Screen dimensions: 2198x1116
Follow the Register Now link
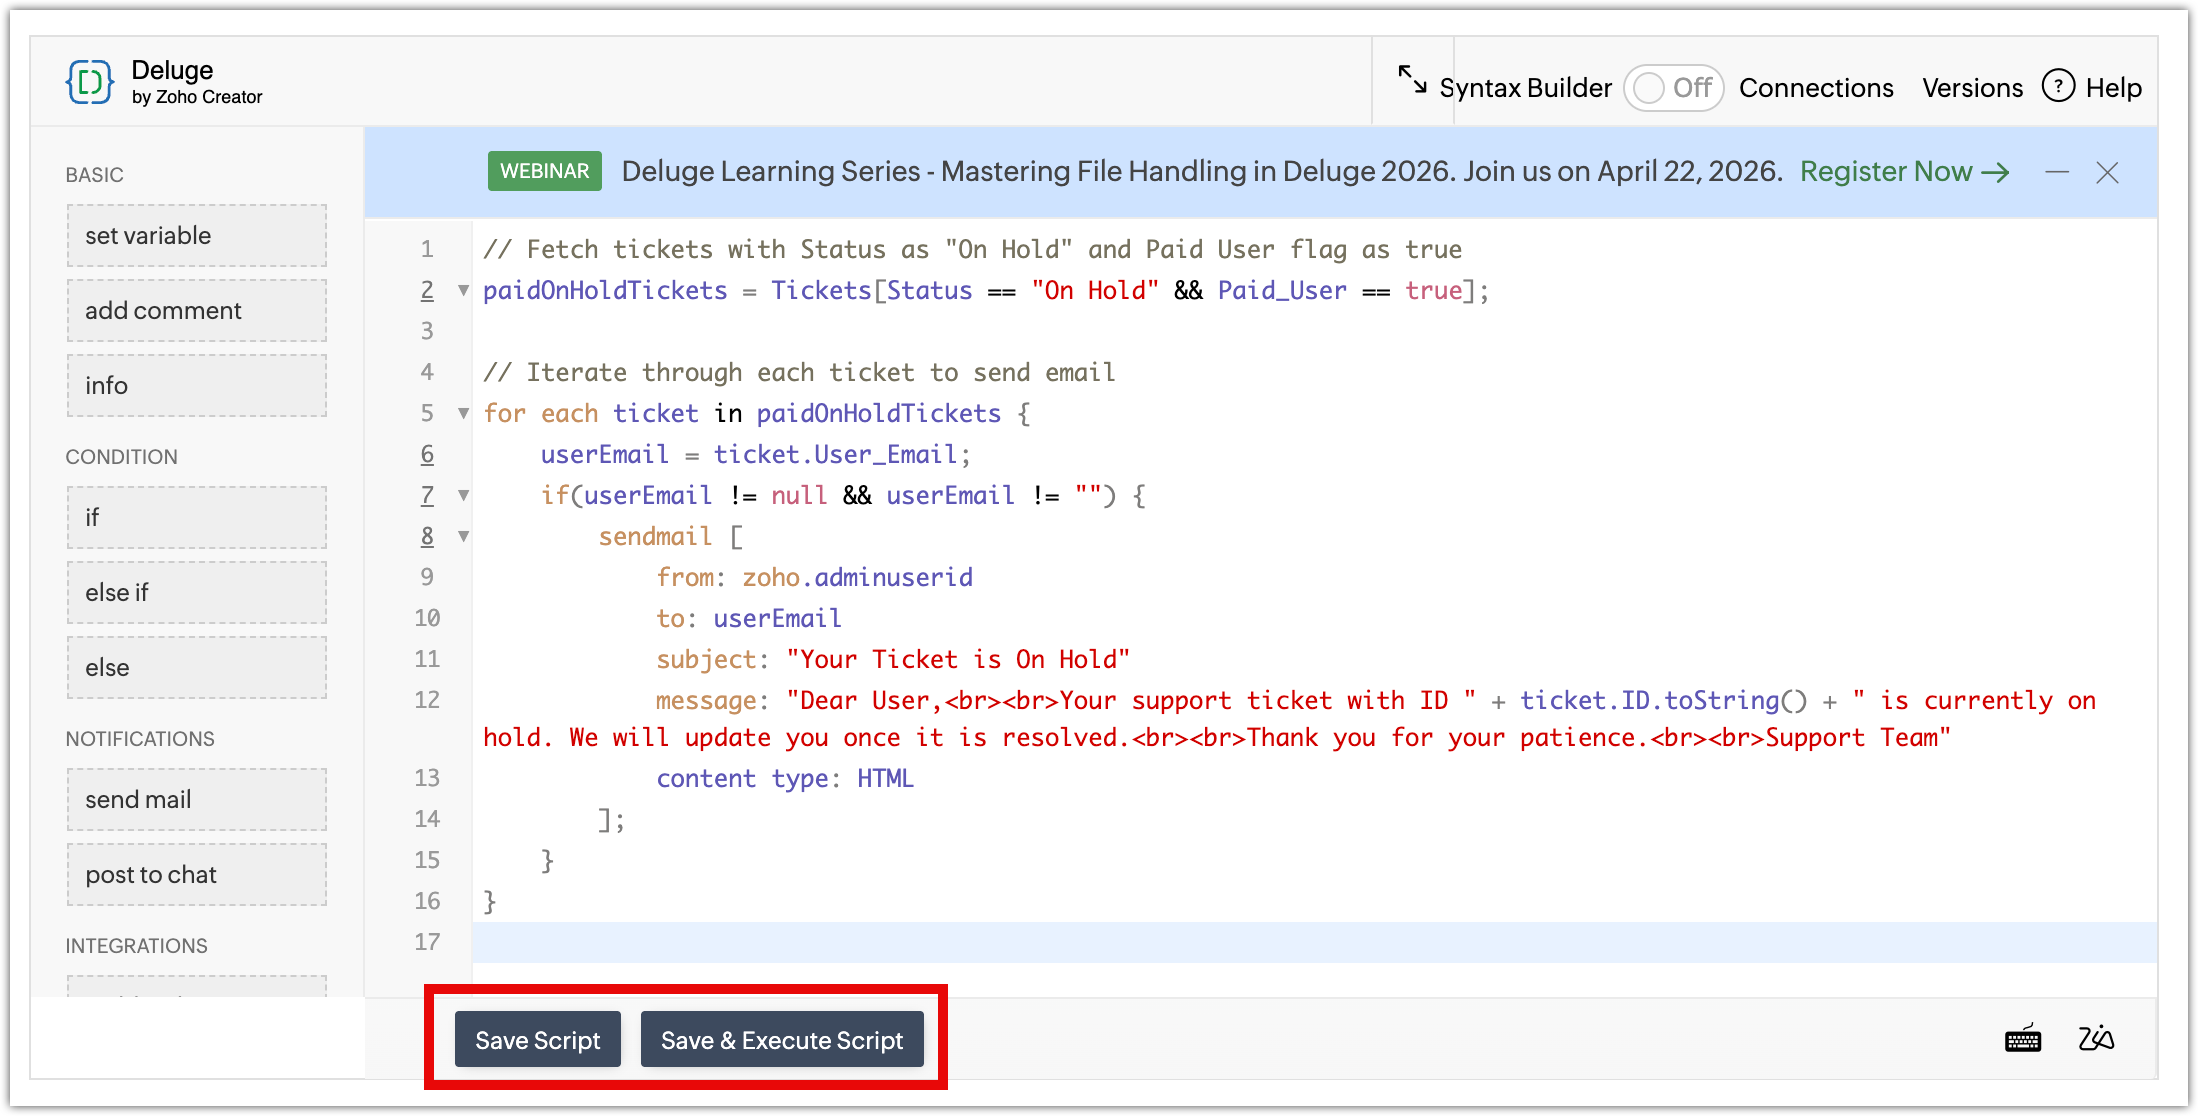(1904, 172)
